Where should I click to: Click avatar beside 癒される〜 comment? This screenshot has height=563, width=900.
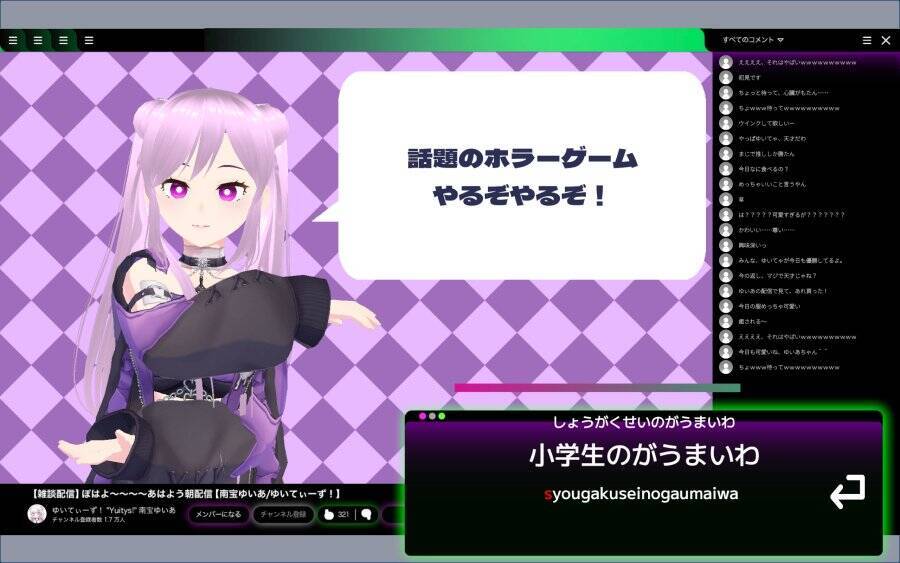click(x=726, y=321)
